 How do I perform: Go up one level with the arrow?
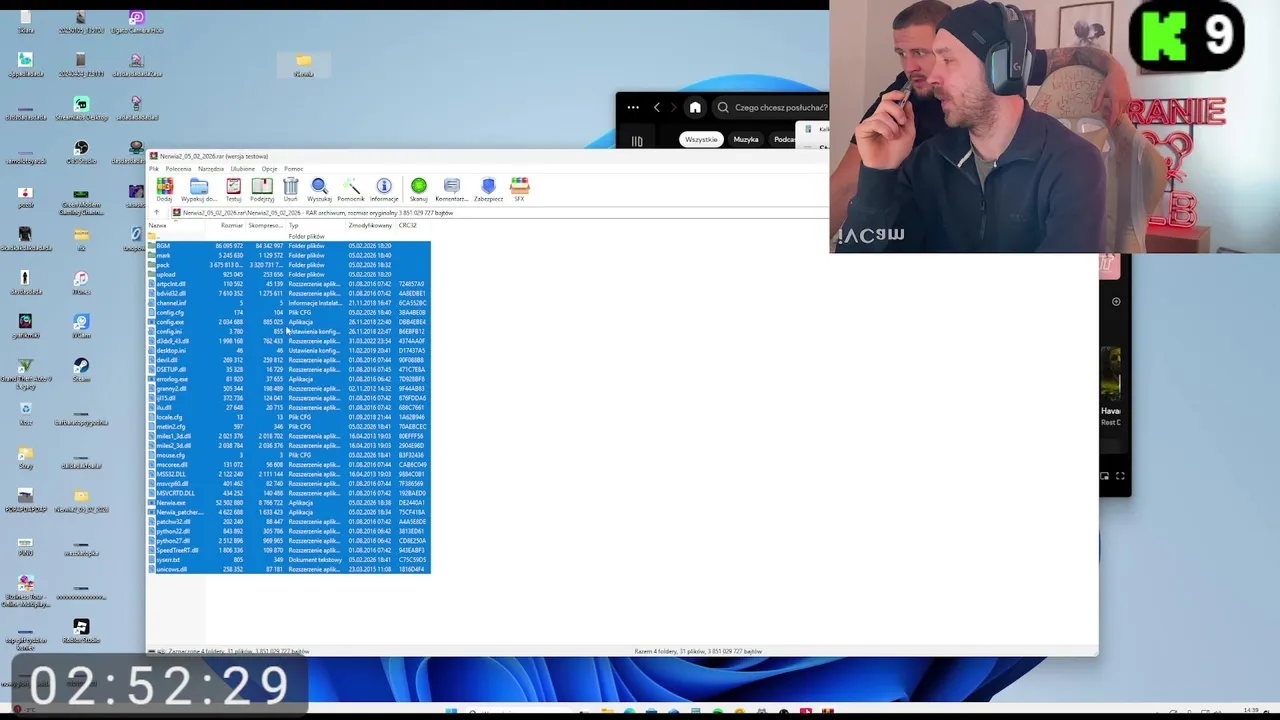(156, 213)
